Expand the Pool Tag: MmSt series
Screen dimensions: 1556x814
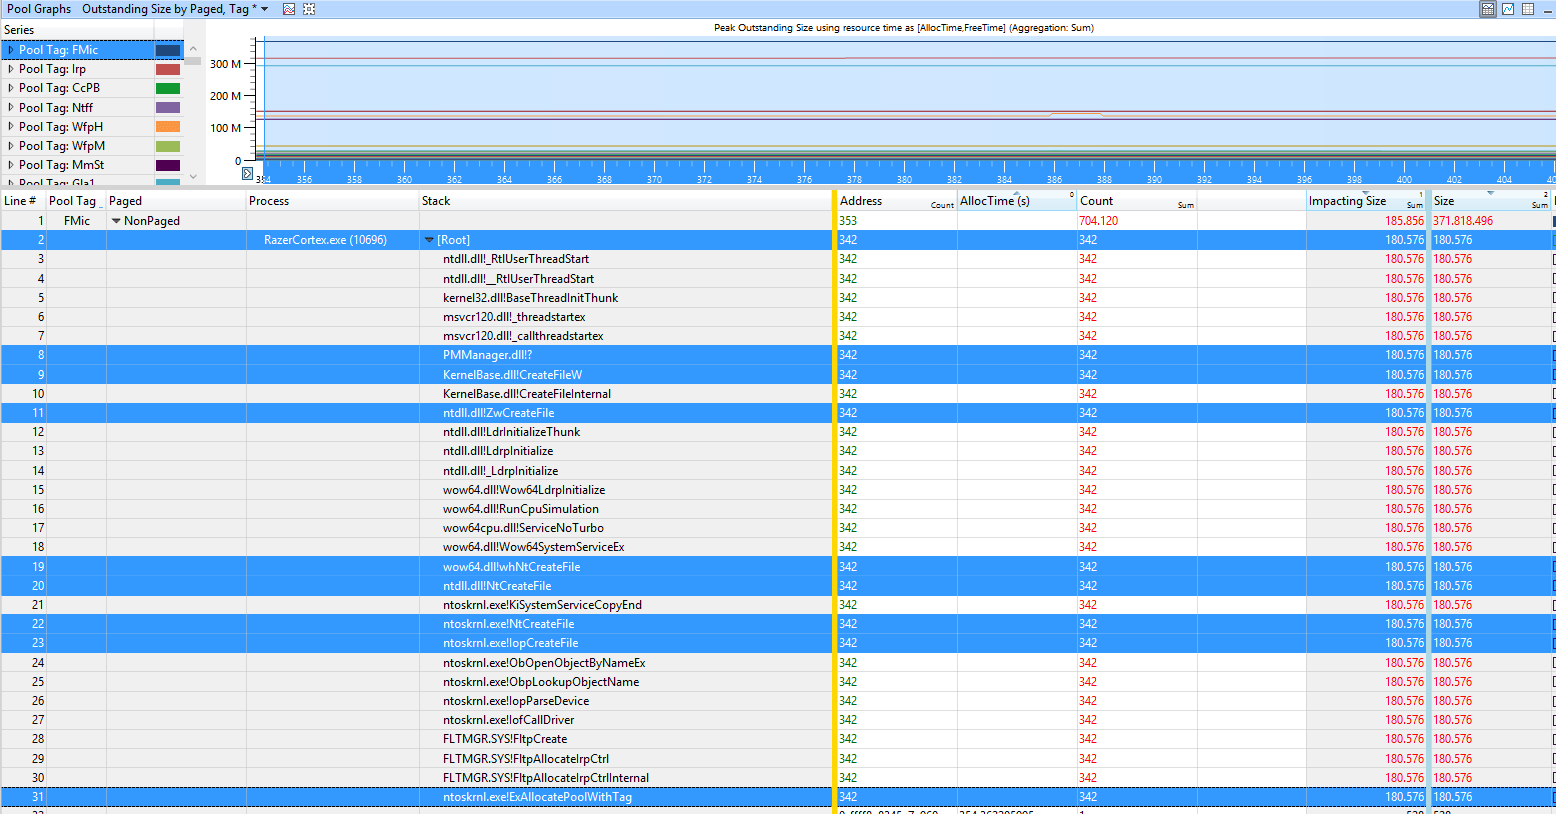coord(11,165)
